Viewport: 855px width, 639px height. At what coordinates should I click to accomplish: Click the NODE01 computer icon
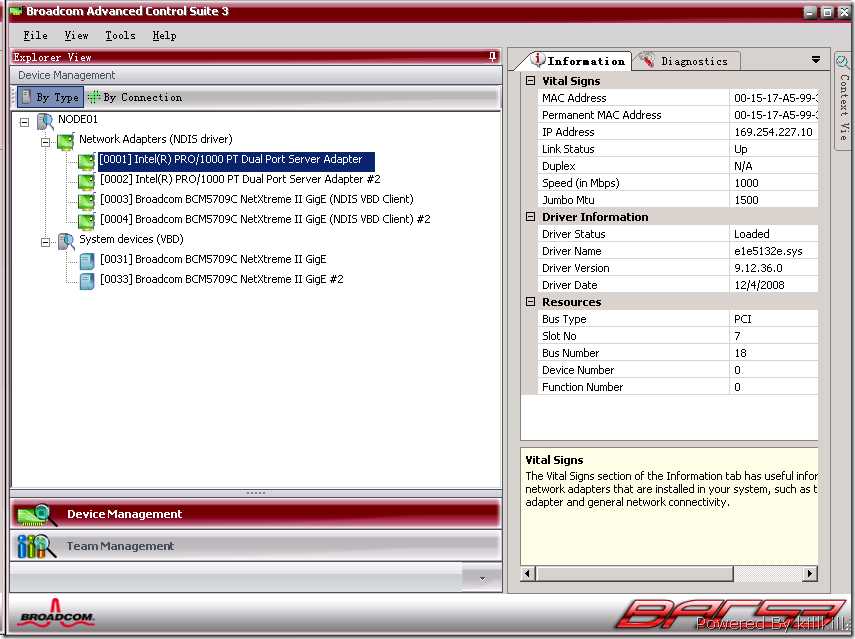pos(45,121)
